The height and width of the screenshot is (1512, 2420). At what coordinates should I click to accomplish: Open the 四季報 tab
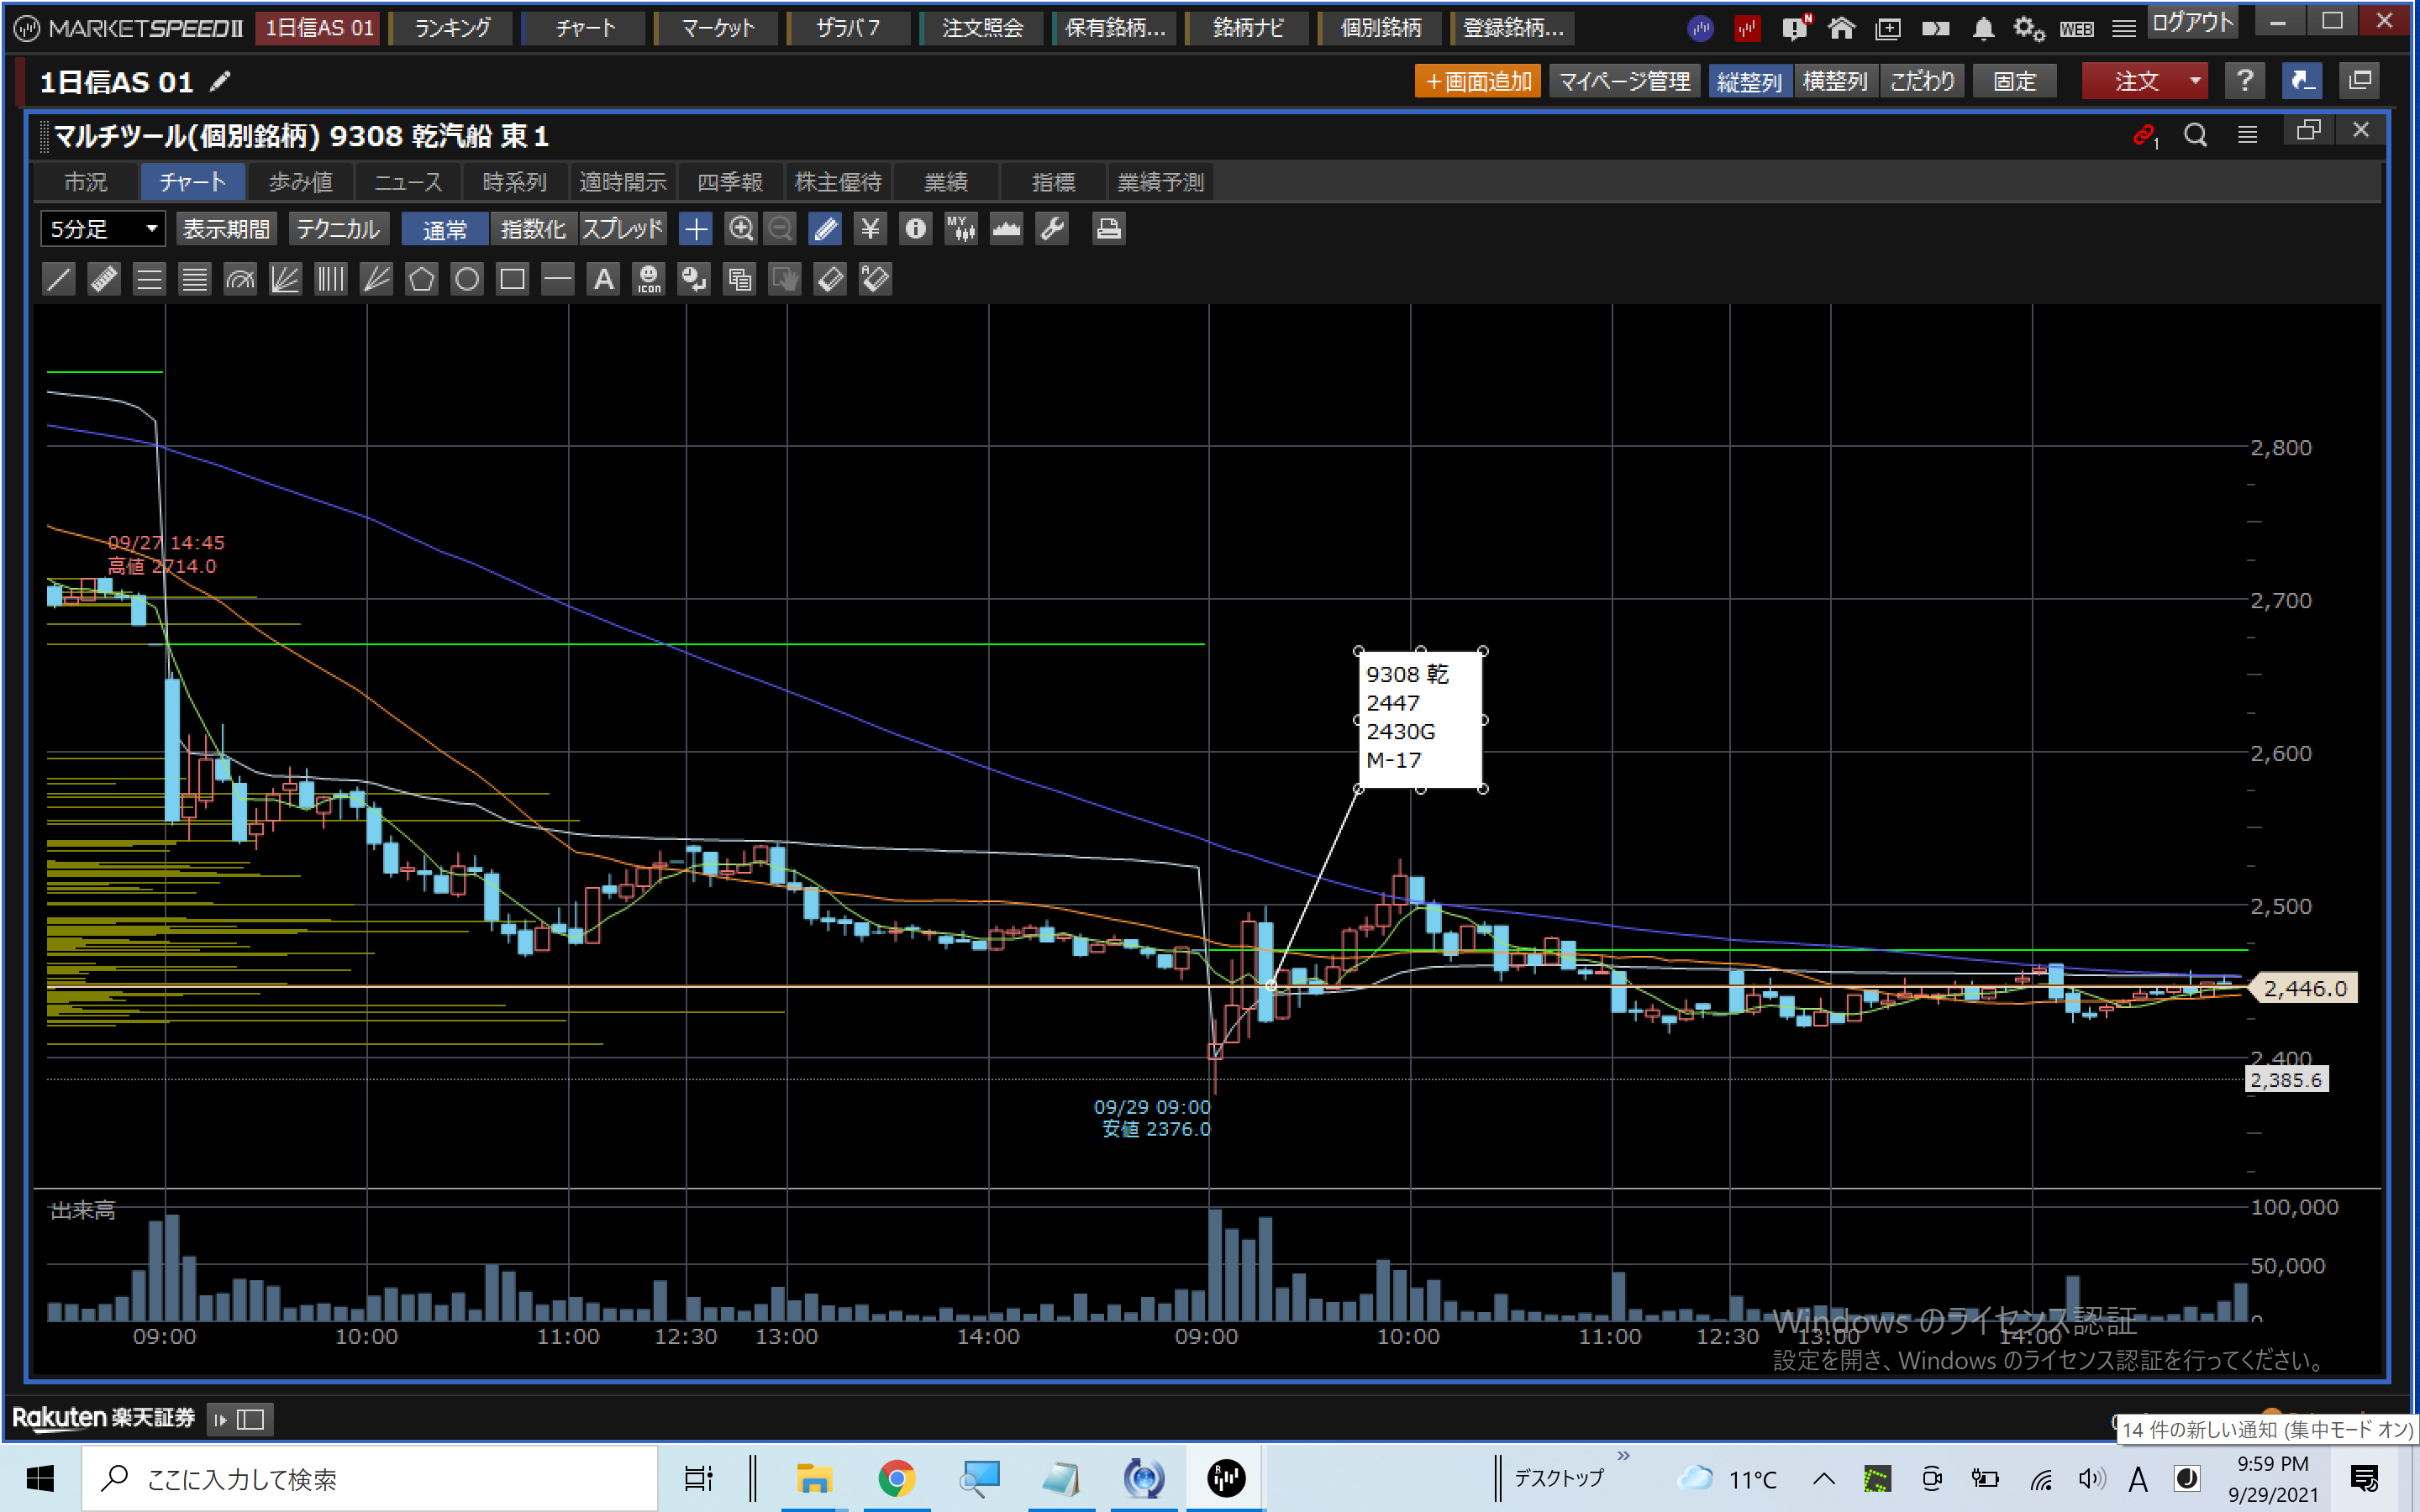point(730,182)
